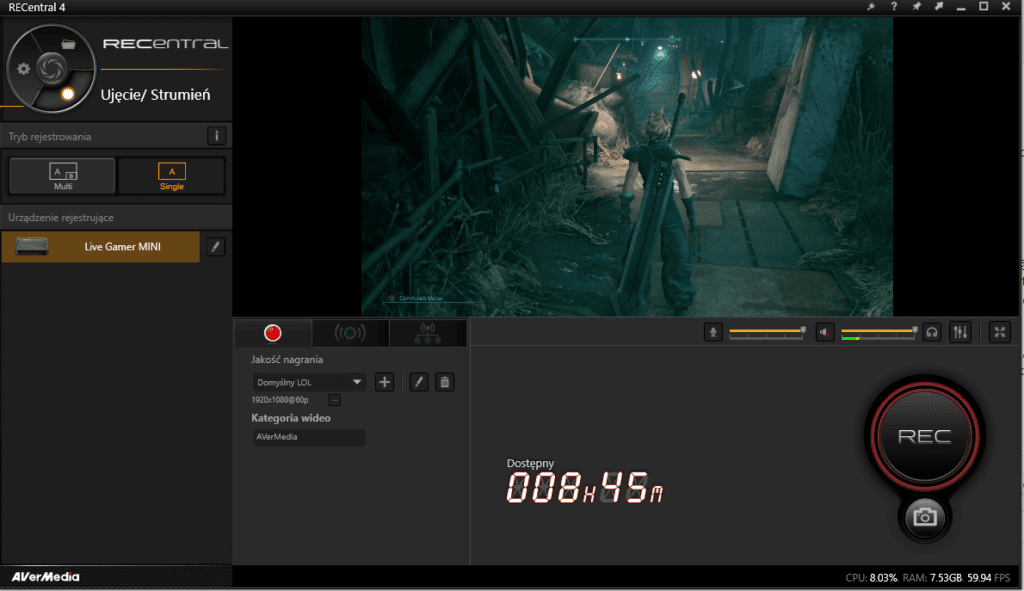Open the audio mixer settings
This screenshot has height=591, width=1024.
960,332
